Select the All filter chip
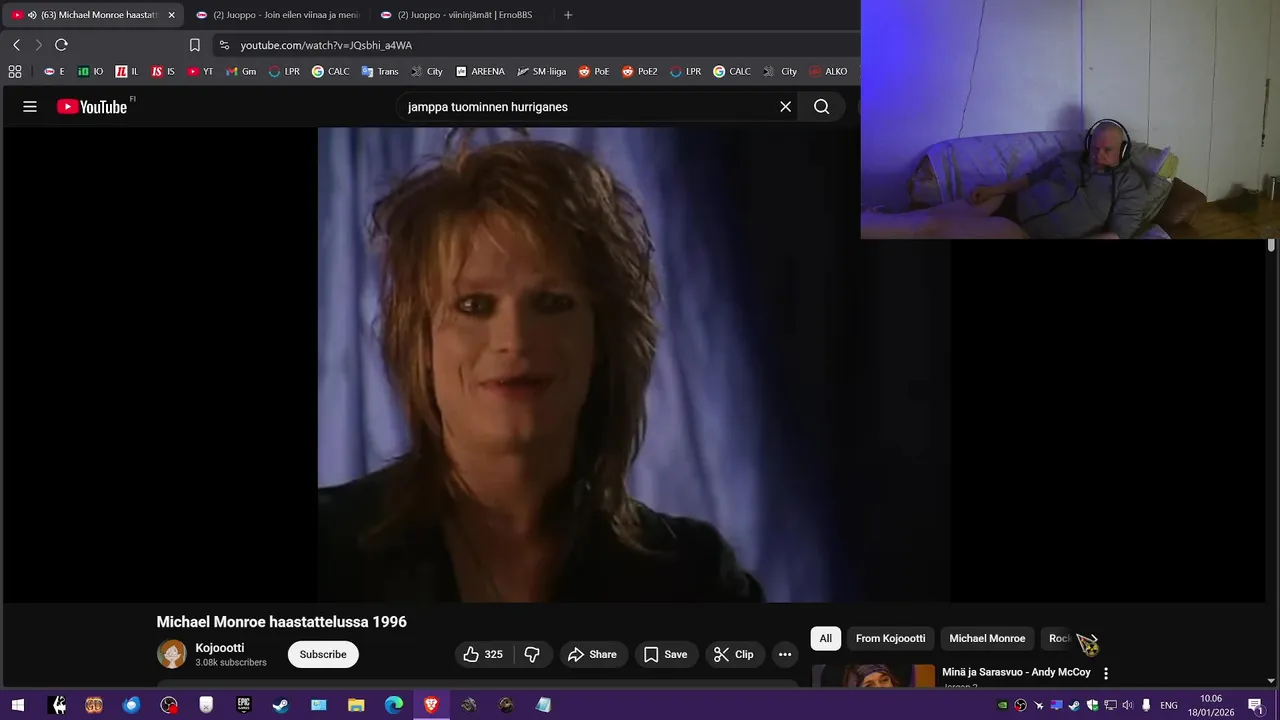Image resolution: width=1280 pixels, height=720 pixels. coord(825,638)
